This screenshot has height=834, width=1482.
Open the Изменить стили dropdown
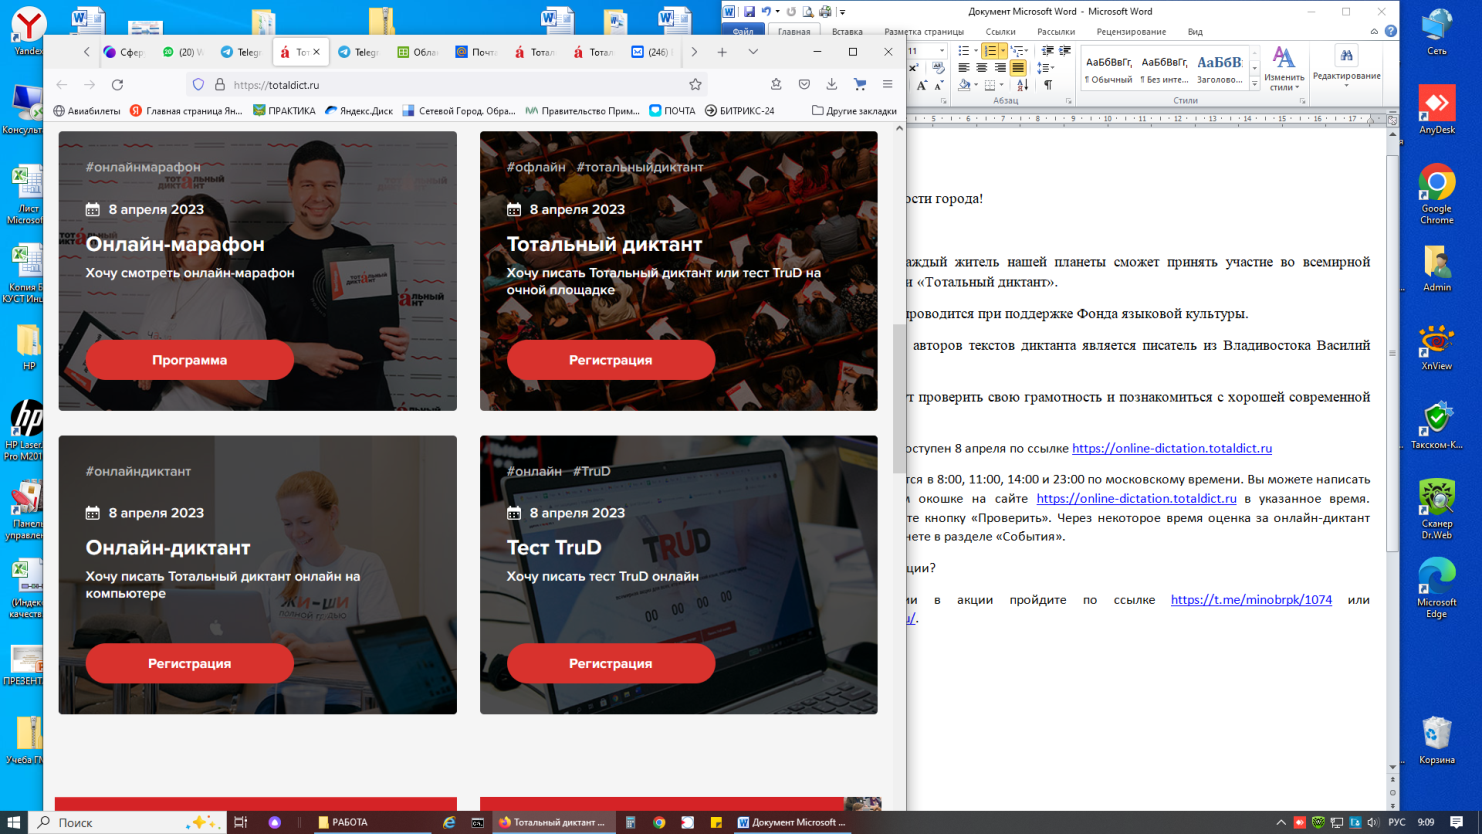coord(1284,68)
